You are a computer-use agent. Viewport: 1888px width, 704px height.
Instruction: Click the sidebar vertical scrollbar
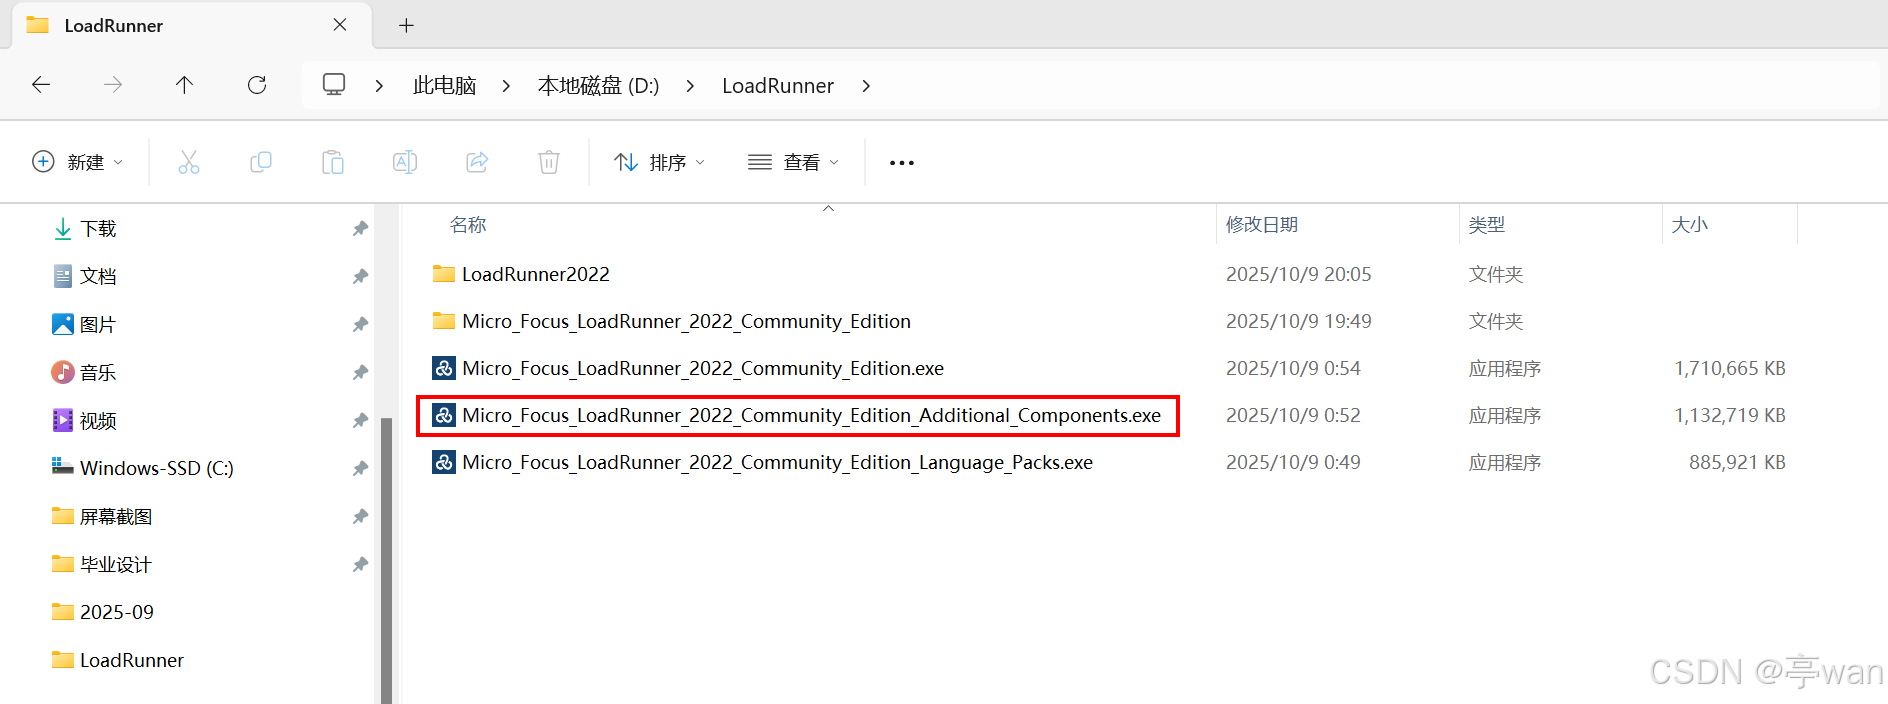tap(387, 560)
